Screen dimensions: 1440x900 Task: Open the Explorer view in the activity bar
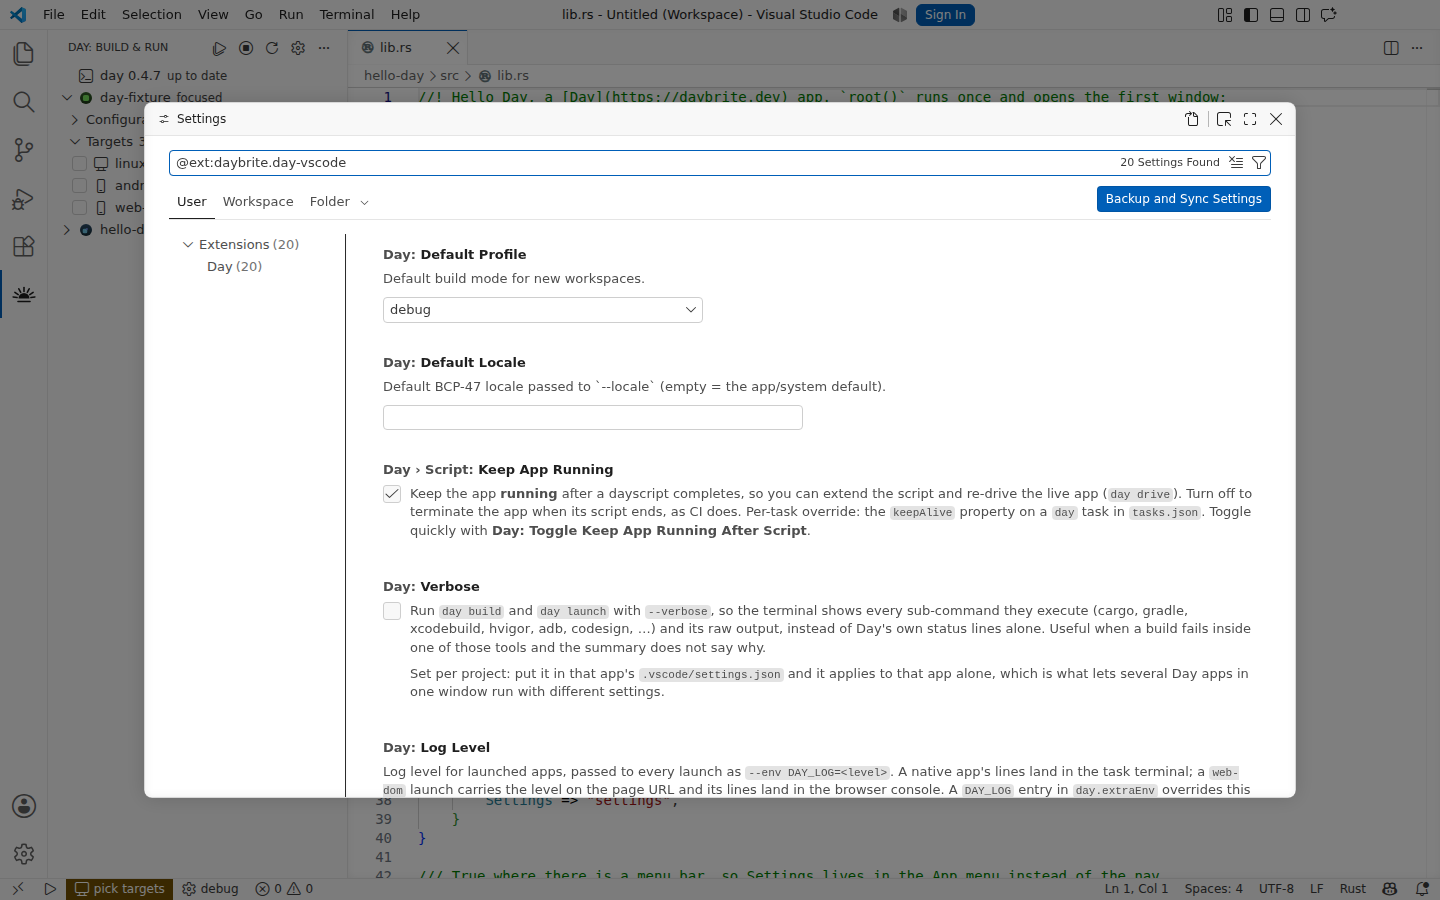click(23, 54)
